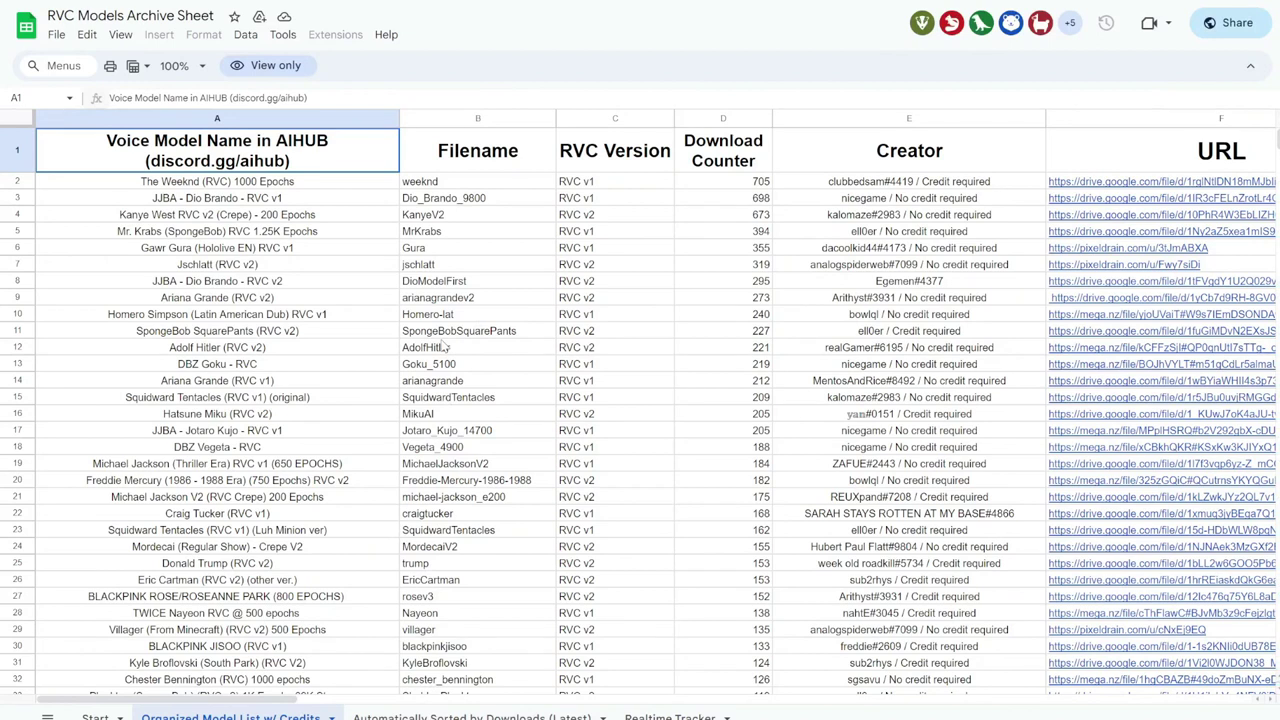Open the Data menu
This screenshot has height=720, width=1280.
pos(245,35)
